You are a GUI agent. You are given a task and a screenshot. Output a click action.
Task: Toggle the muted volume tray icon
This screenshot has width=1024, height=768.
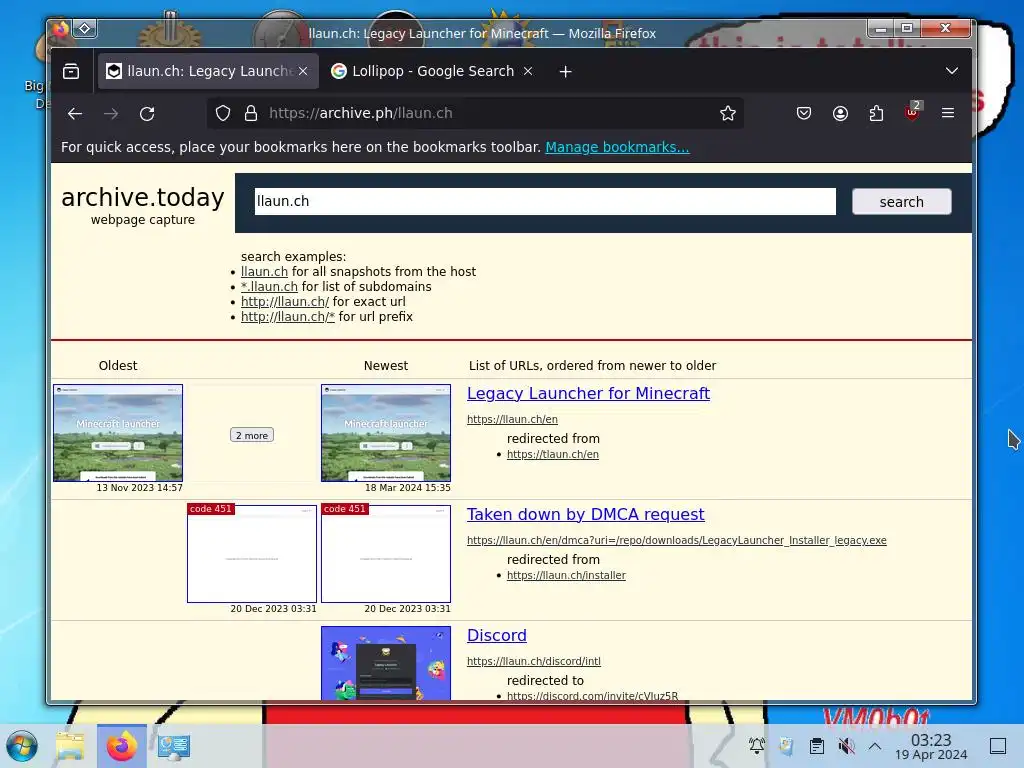pyautogui.click(x=846, y=746)
